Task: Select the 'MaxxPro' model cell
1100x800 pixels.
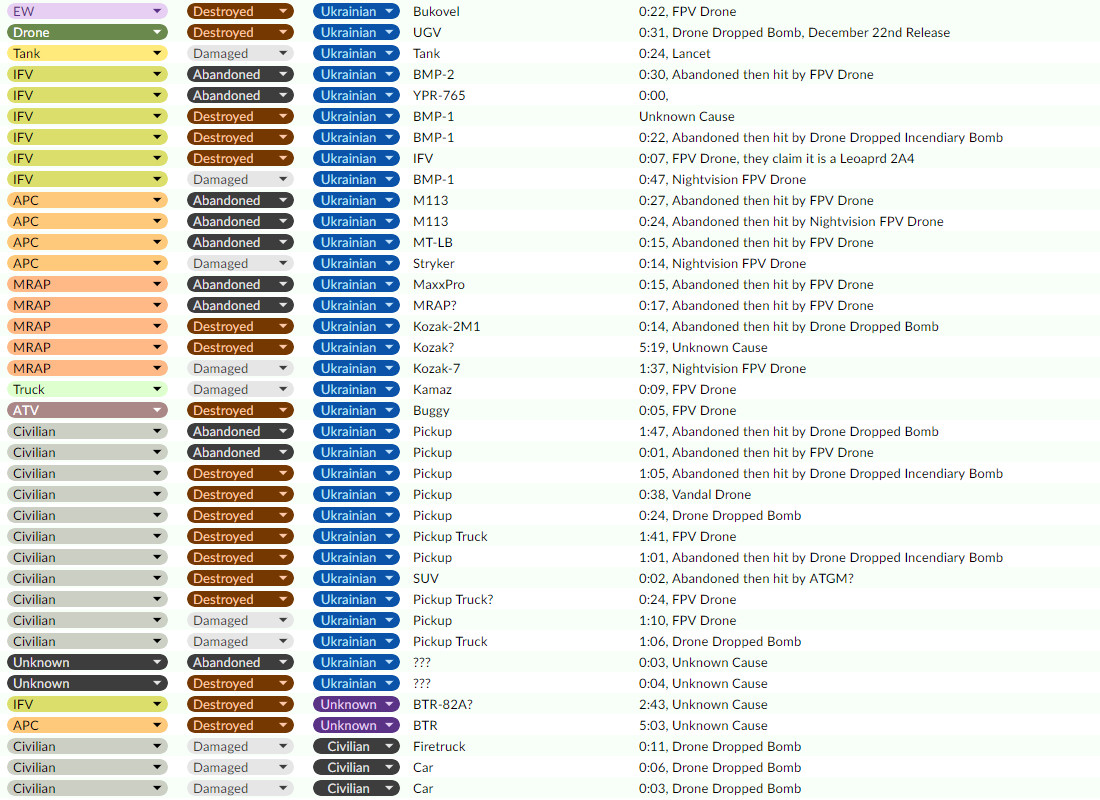Action: (x=439, y=284)
